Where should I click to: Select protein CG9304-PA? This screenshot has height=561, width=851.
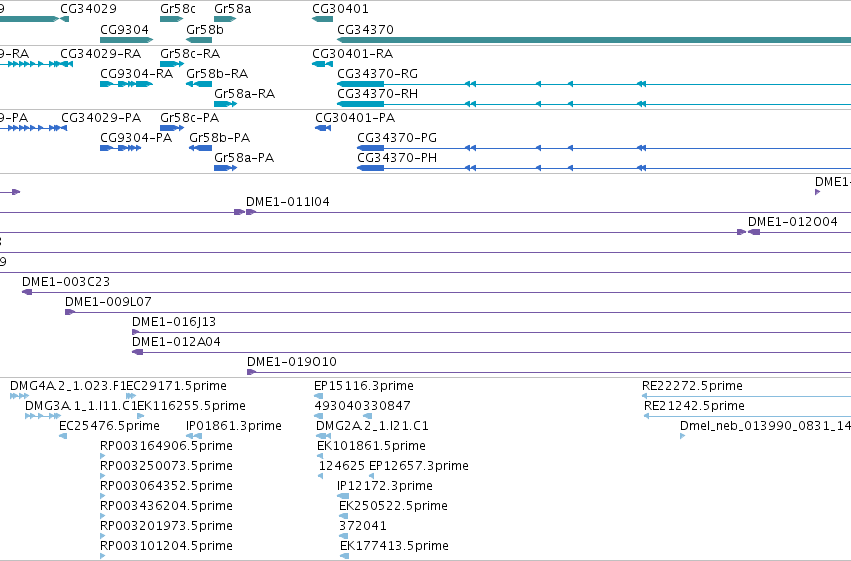(136, 138)
